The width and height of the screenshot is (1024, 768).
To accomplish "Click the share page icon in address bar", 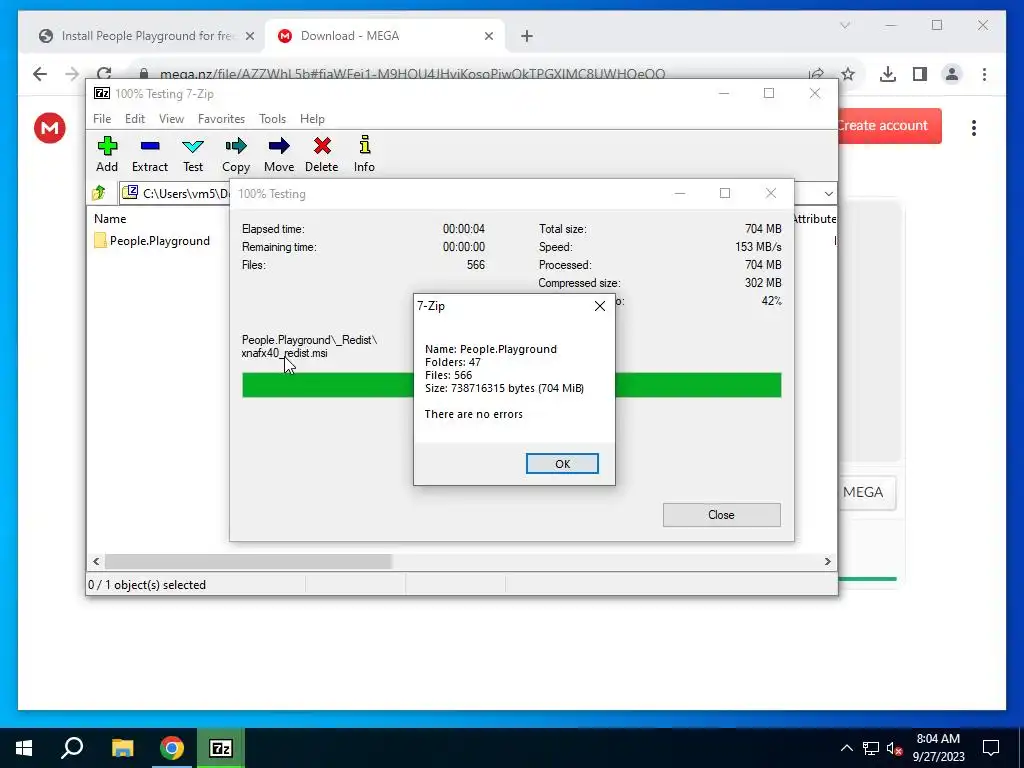I will click(x=816, y=74).
